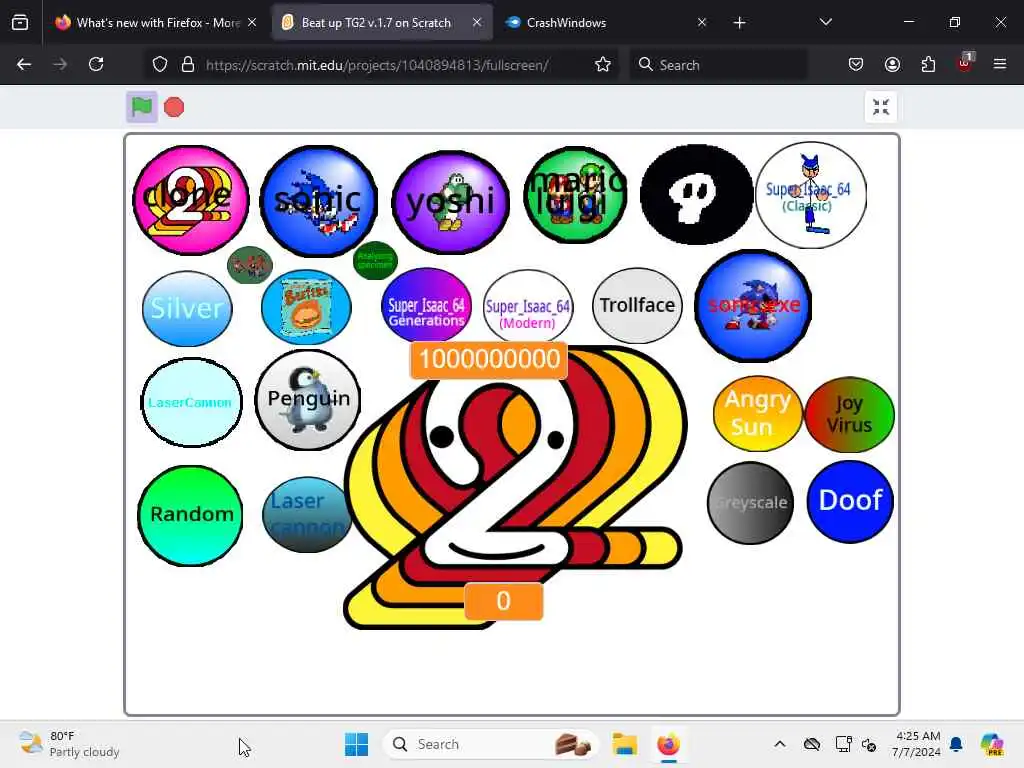Go back to previous page
This screenshot has height=768, width=1024.
coord(24,64)
